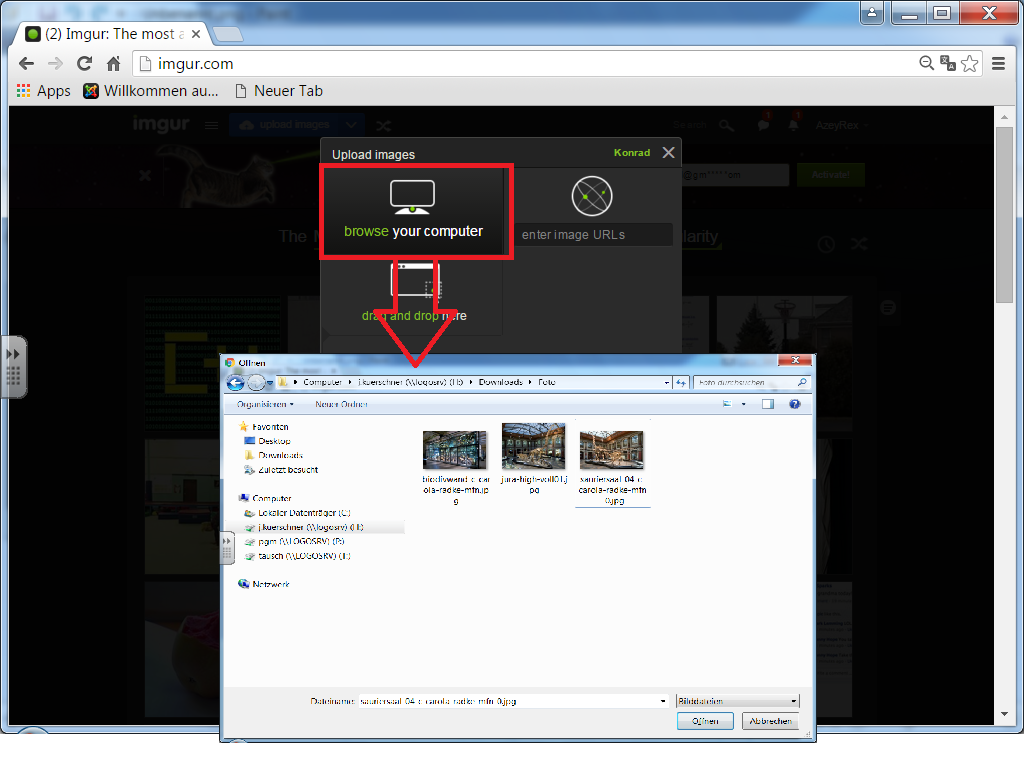The image size is (1024, 768).
Task: Click the translate icon in address bar
Action: click(948, 64)
